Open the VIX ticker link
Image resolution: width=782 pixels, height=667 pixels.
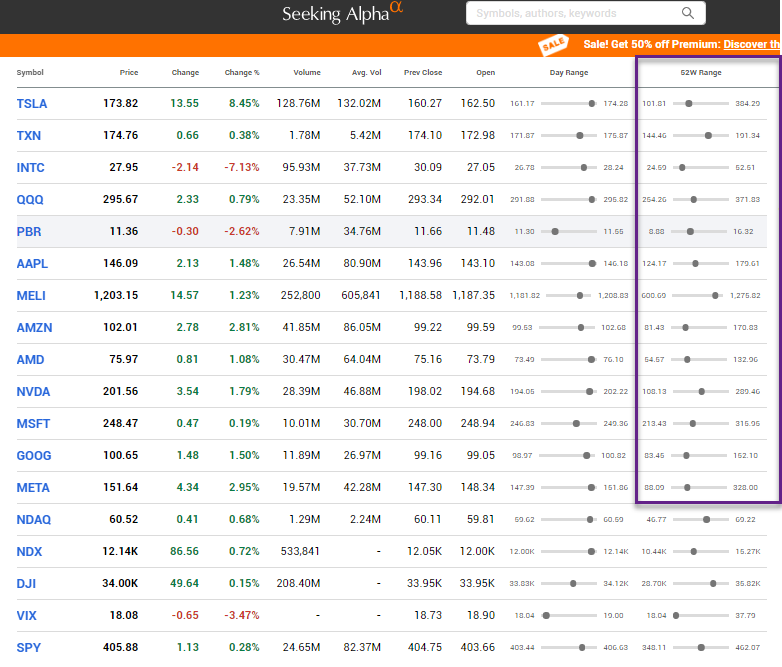26,616
